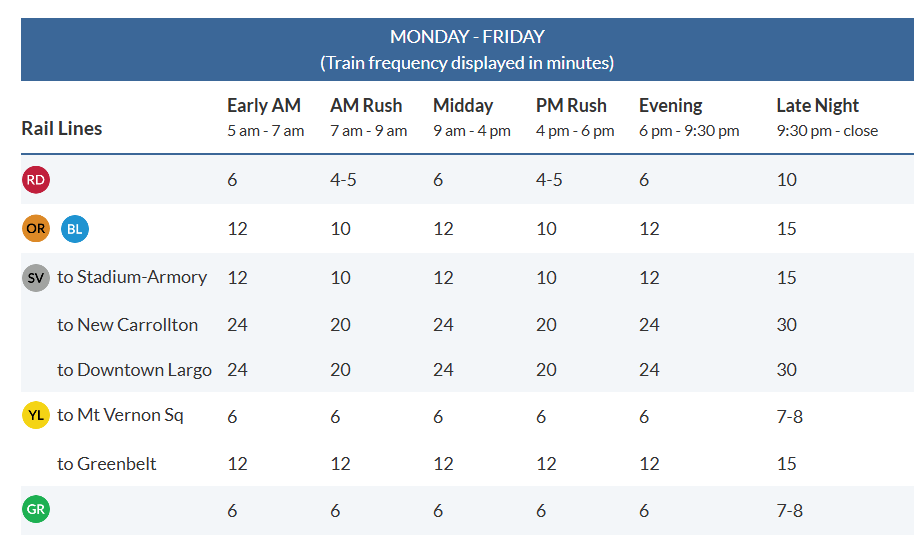
Task: Select the AM Rush column header
Action: (x=366, y=106)
